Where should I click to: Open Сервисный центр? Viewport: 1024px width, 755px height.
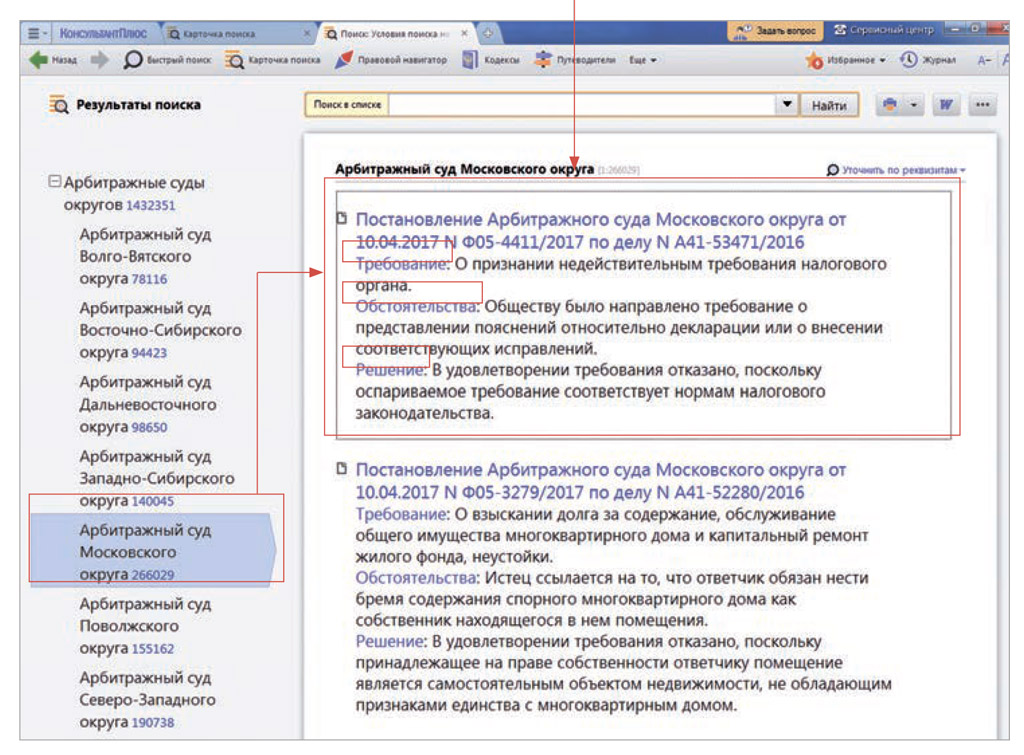pyautogui.click(x=884, y=30)
